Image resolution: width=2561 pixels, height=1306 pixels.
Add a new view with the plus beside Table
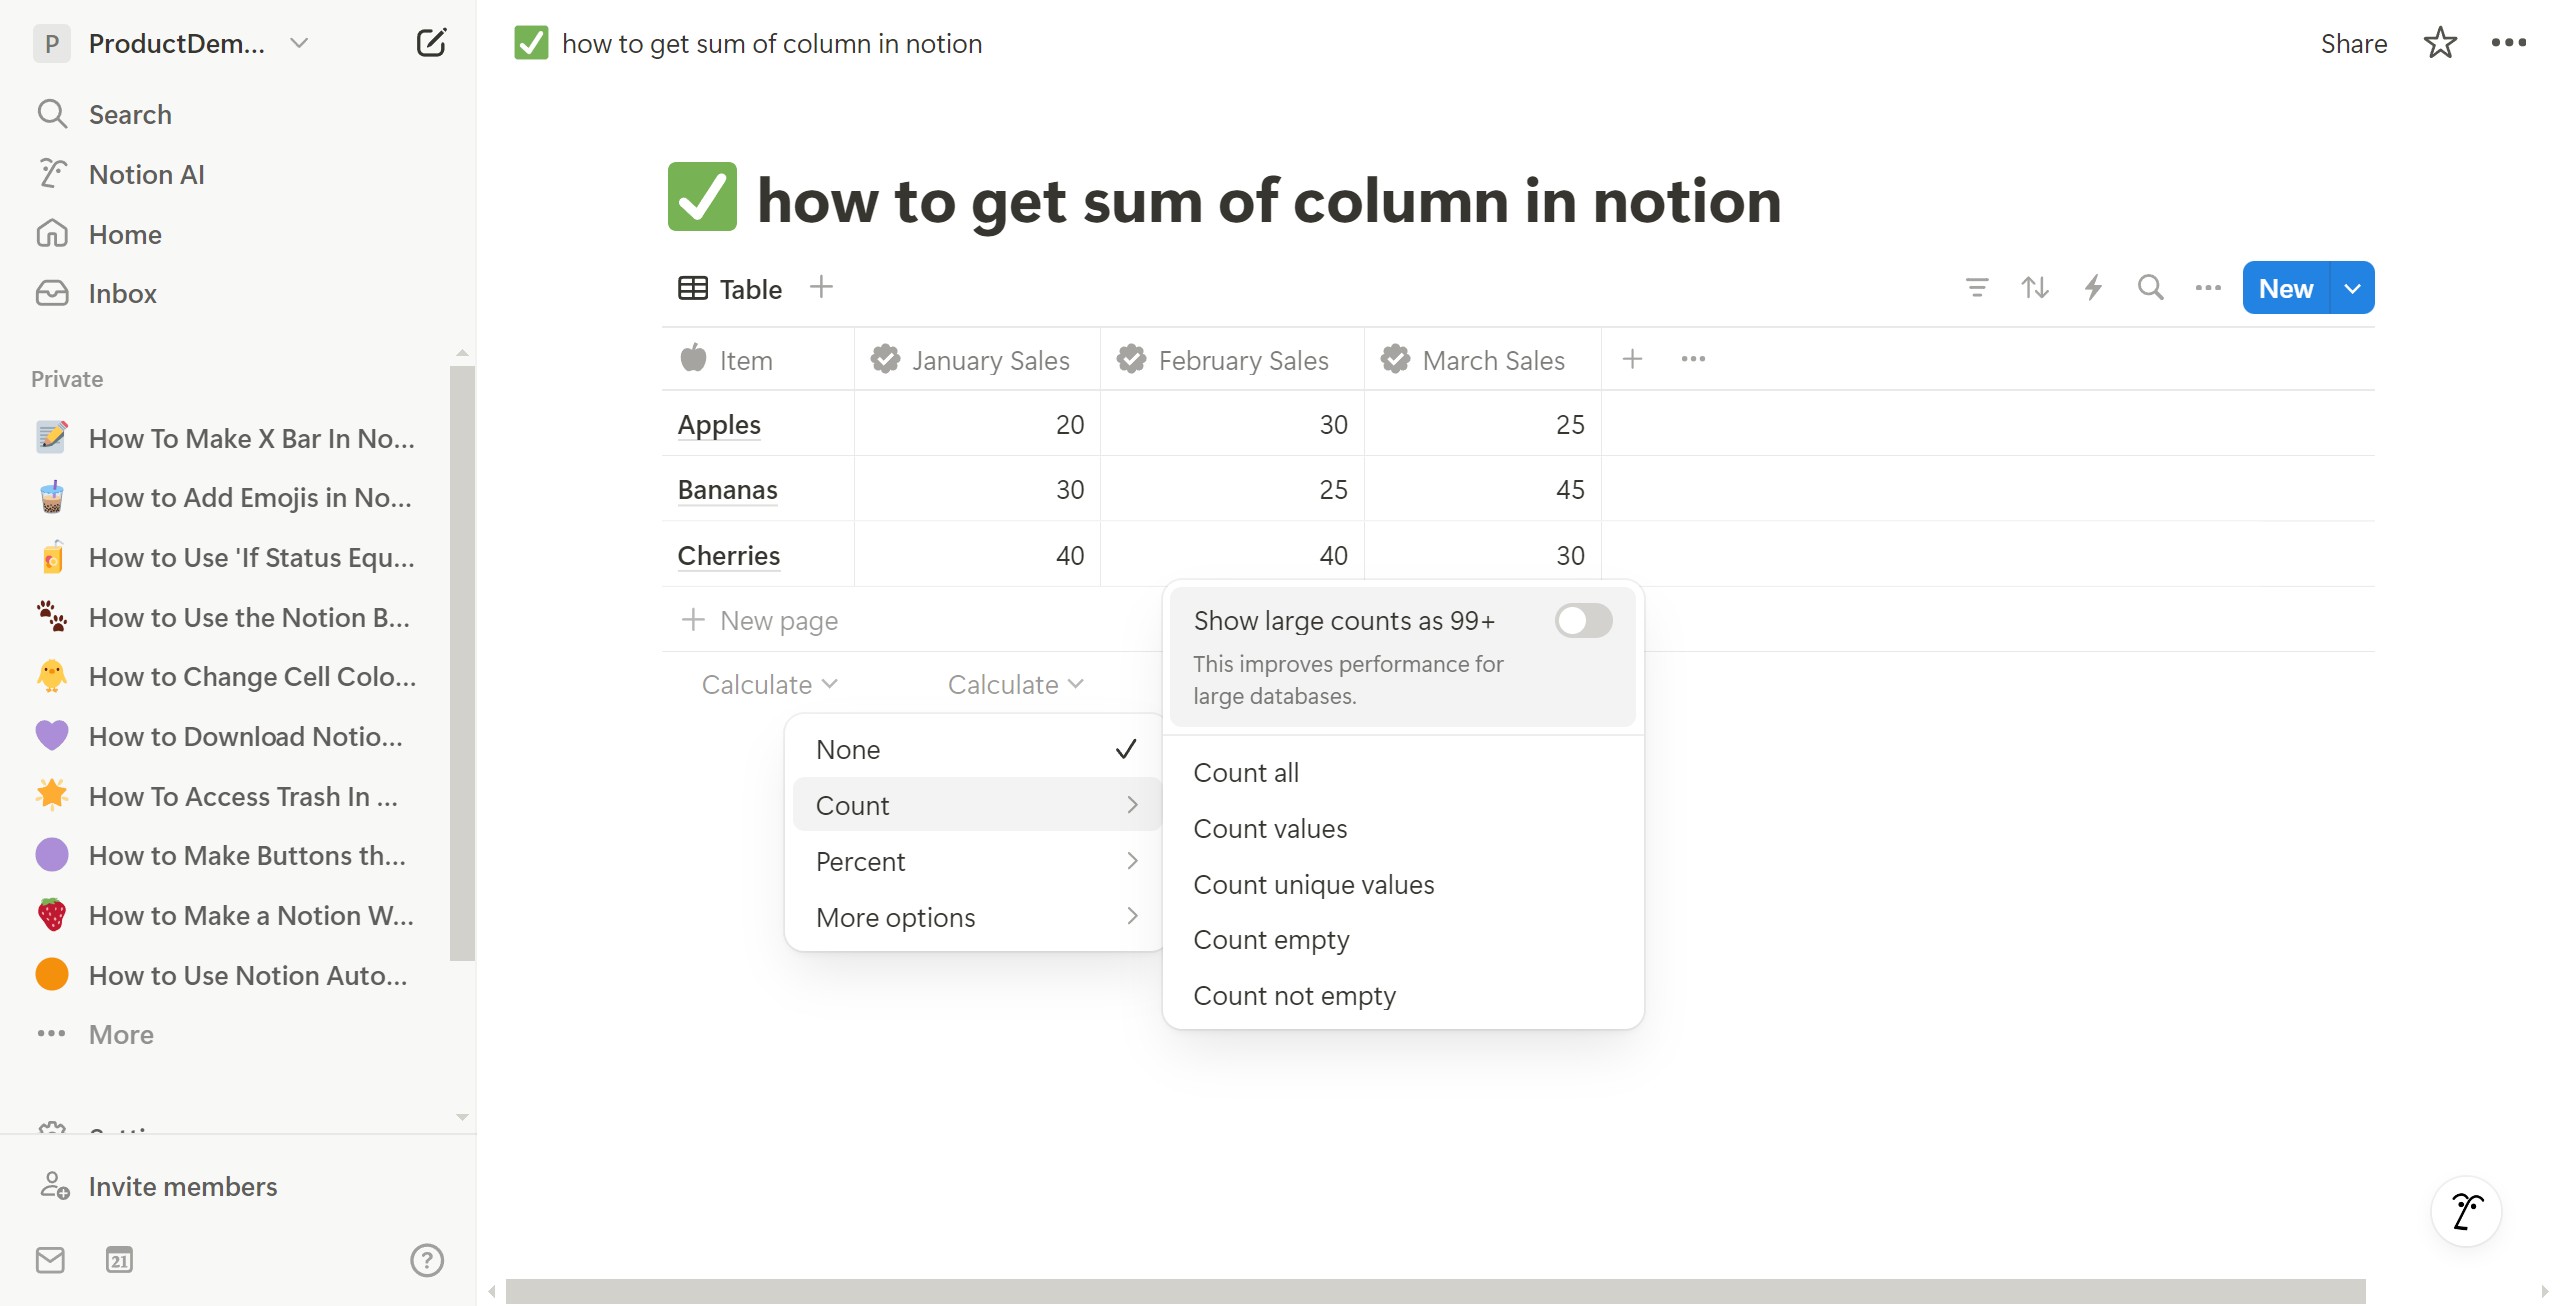(821, 287)
